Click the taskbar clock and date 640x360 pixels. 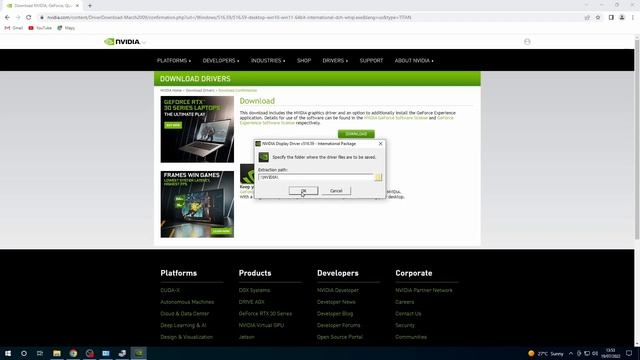(x=611, y=353)
